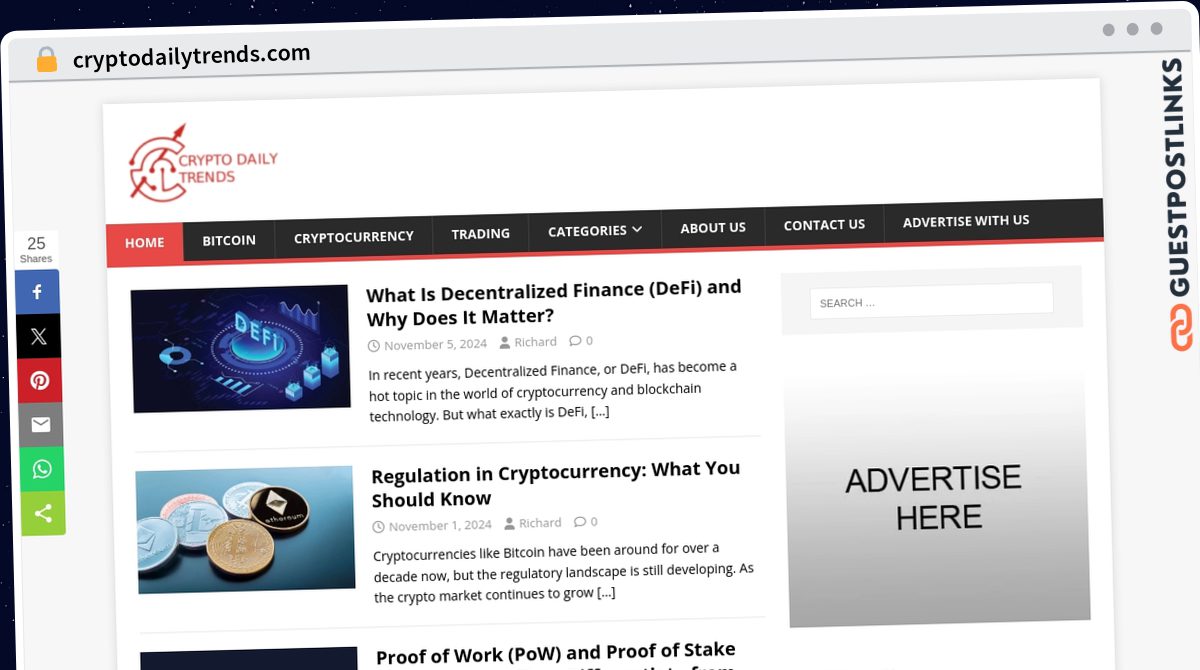Open Advertise With Us in the navigation
The width and height of the screenshot is (1200, 670).
click(x=966, y=221)
